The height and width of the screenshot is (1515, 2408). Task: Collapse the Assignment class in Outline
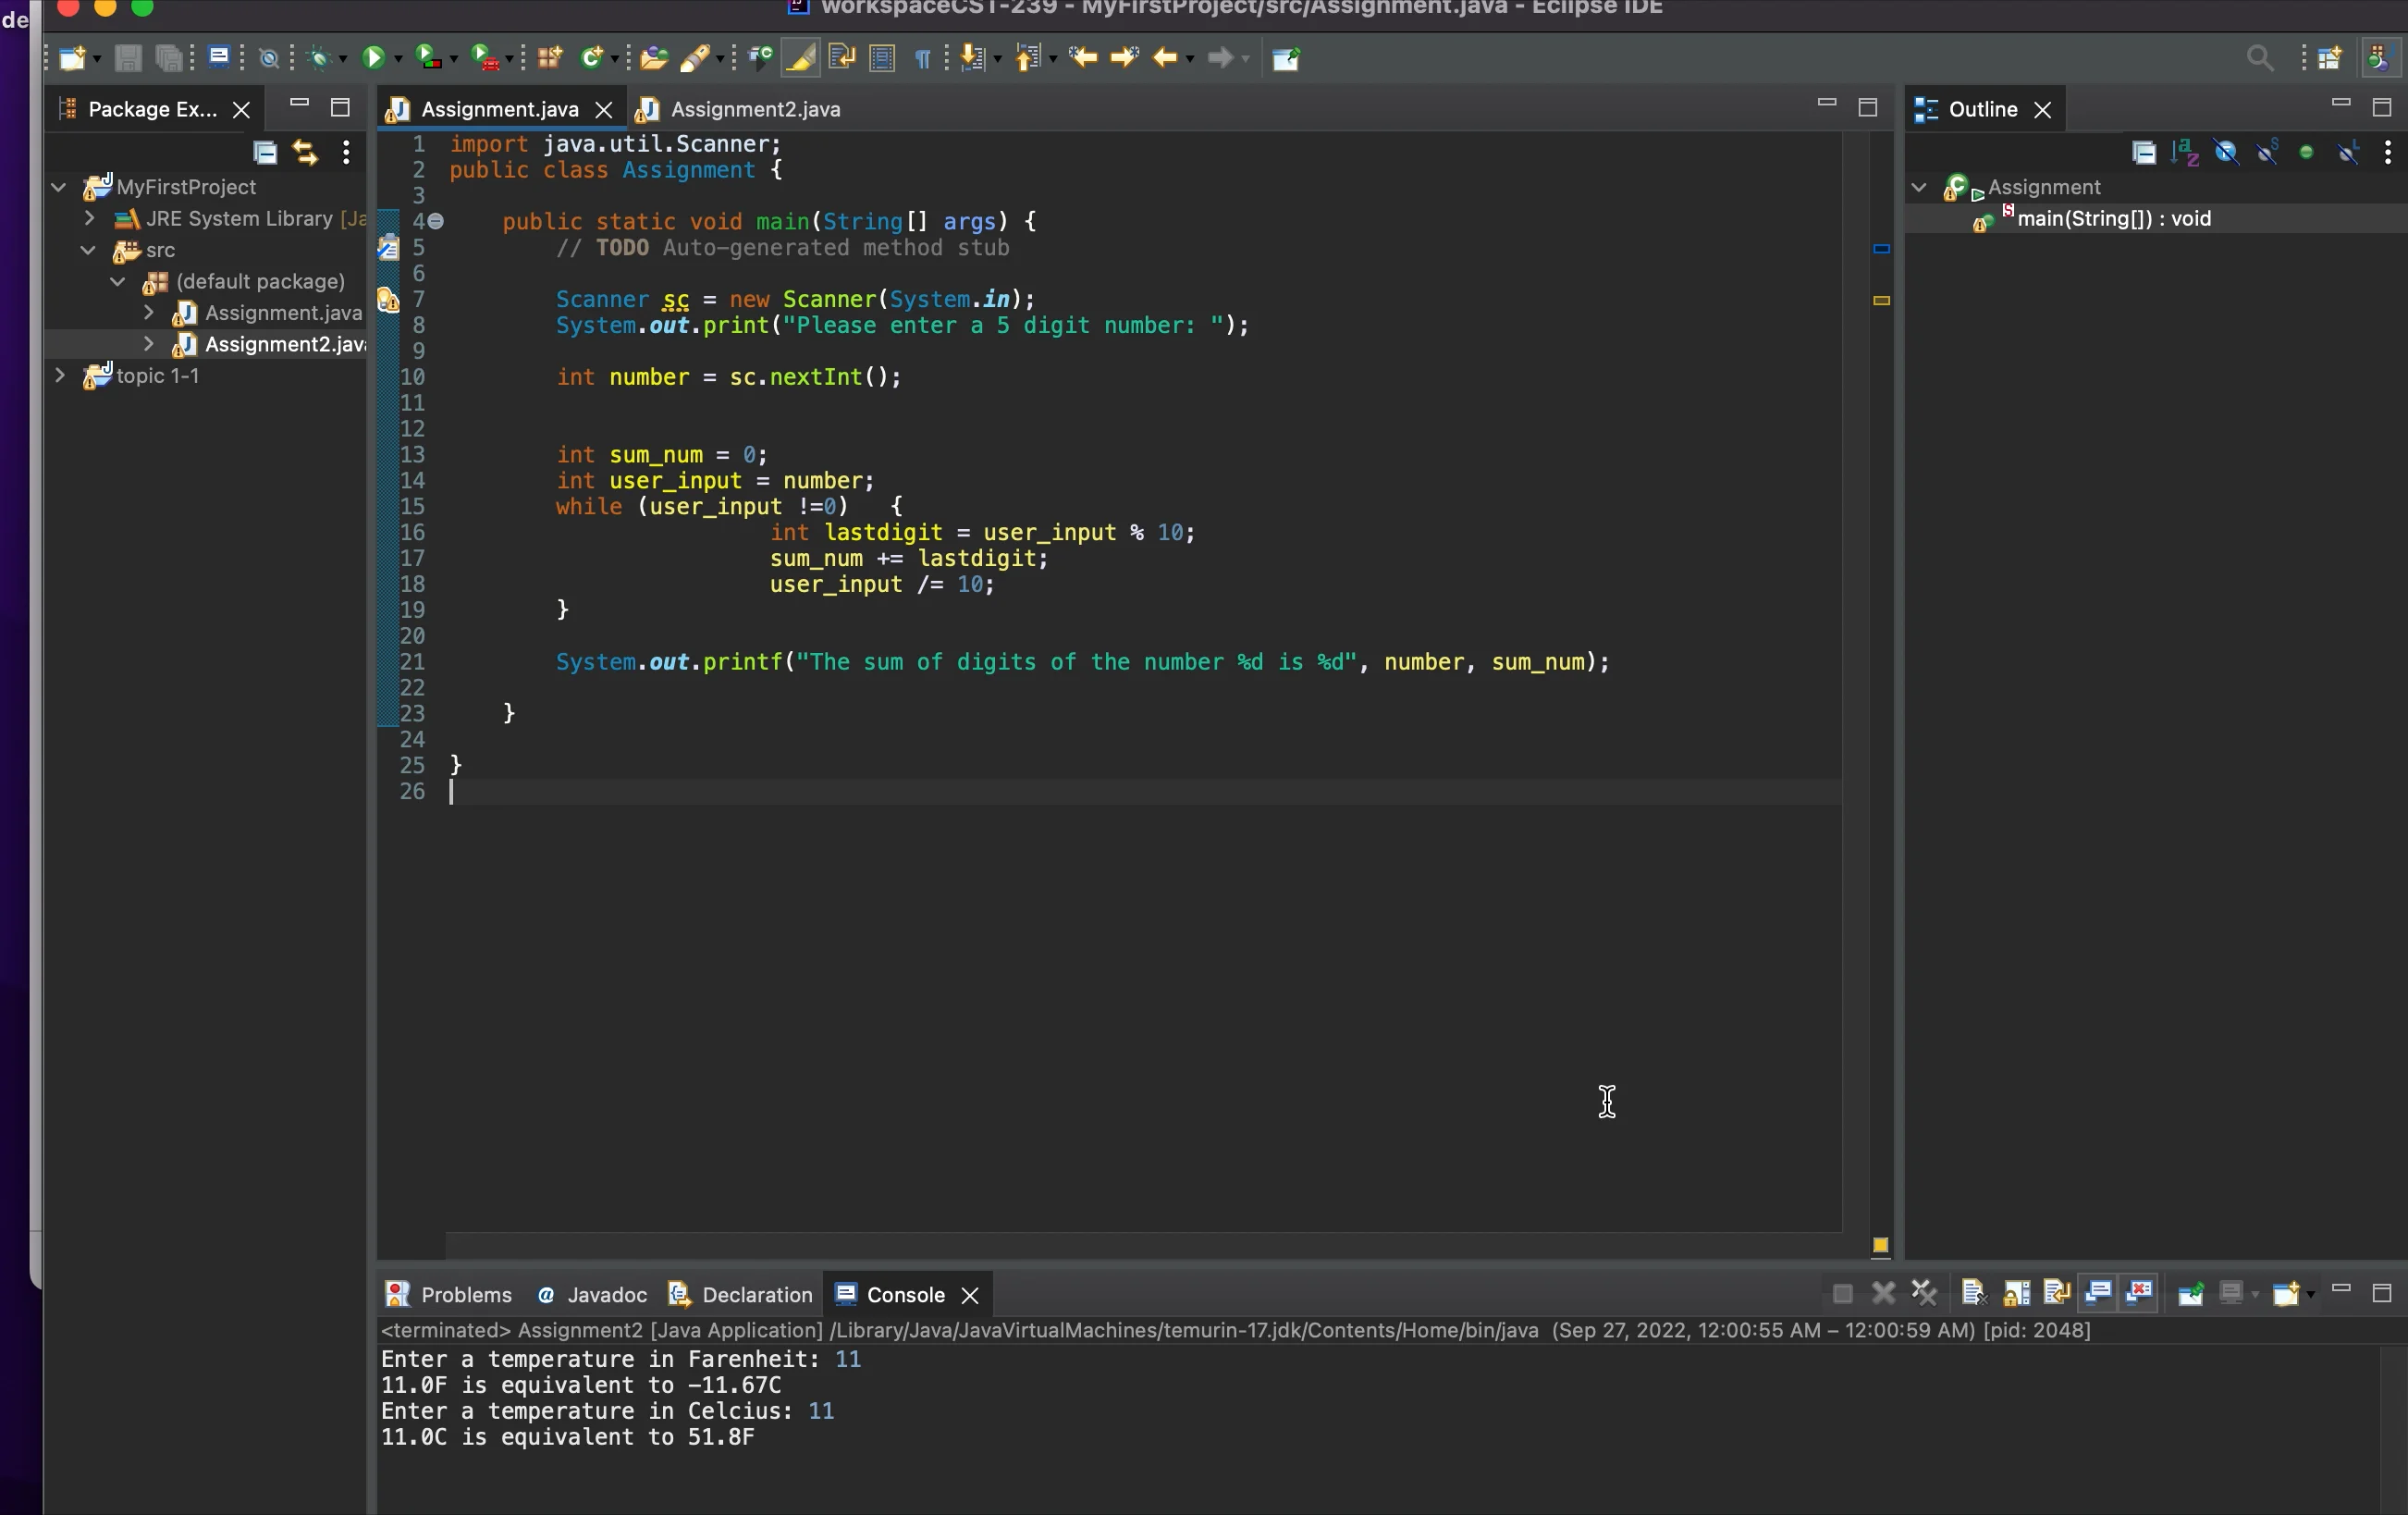(x=1919, y=187)
